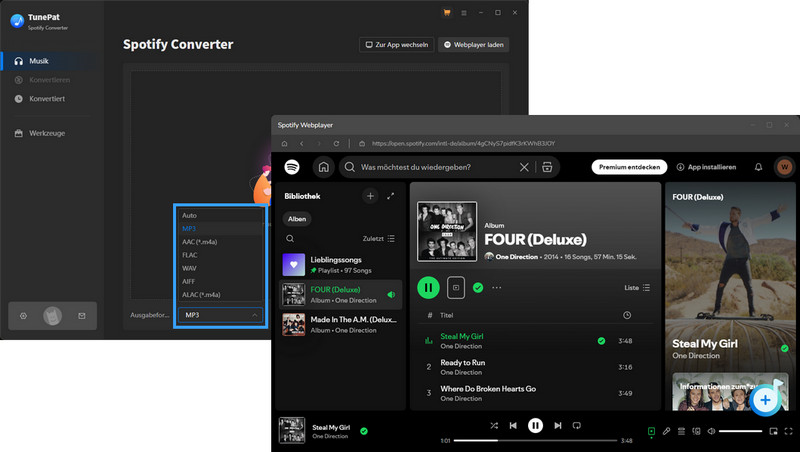Toggle liked checkmark in bottom player bar
Screen dimensions: 800x452
click(x=364, y=431)
